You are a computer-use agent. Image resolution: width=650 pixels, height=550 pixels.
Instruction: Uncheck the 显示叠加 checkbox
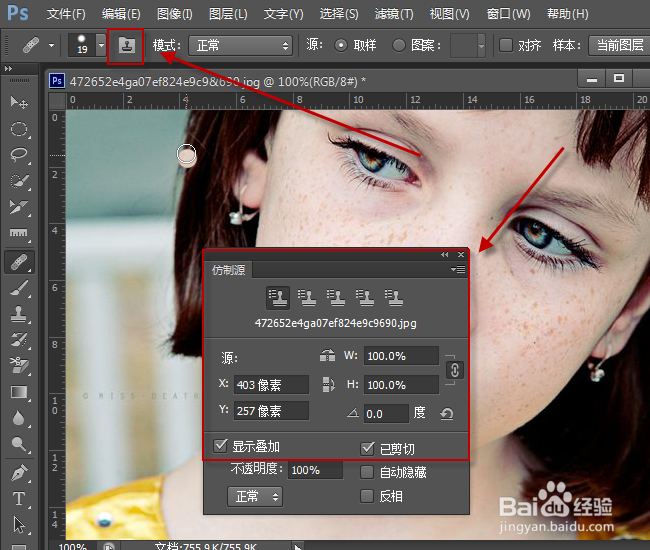click(220, 446)
